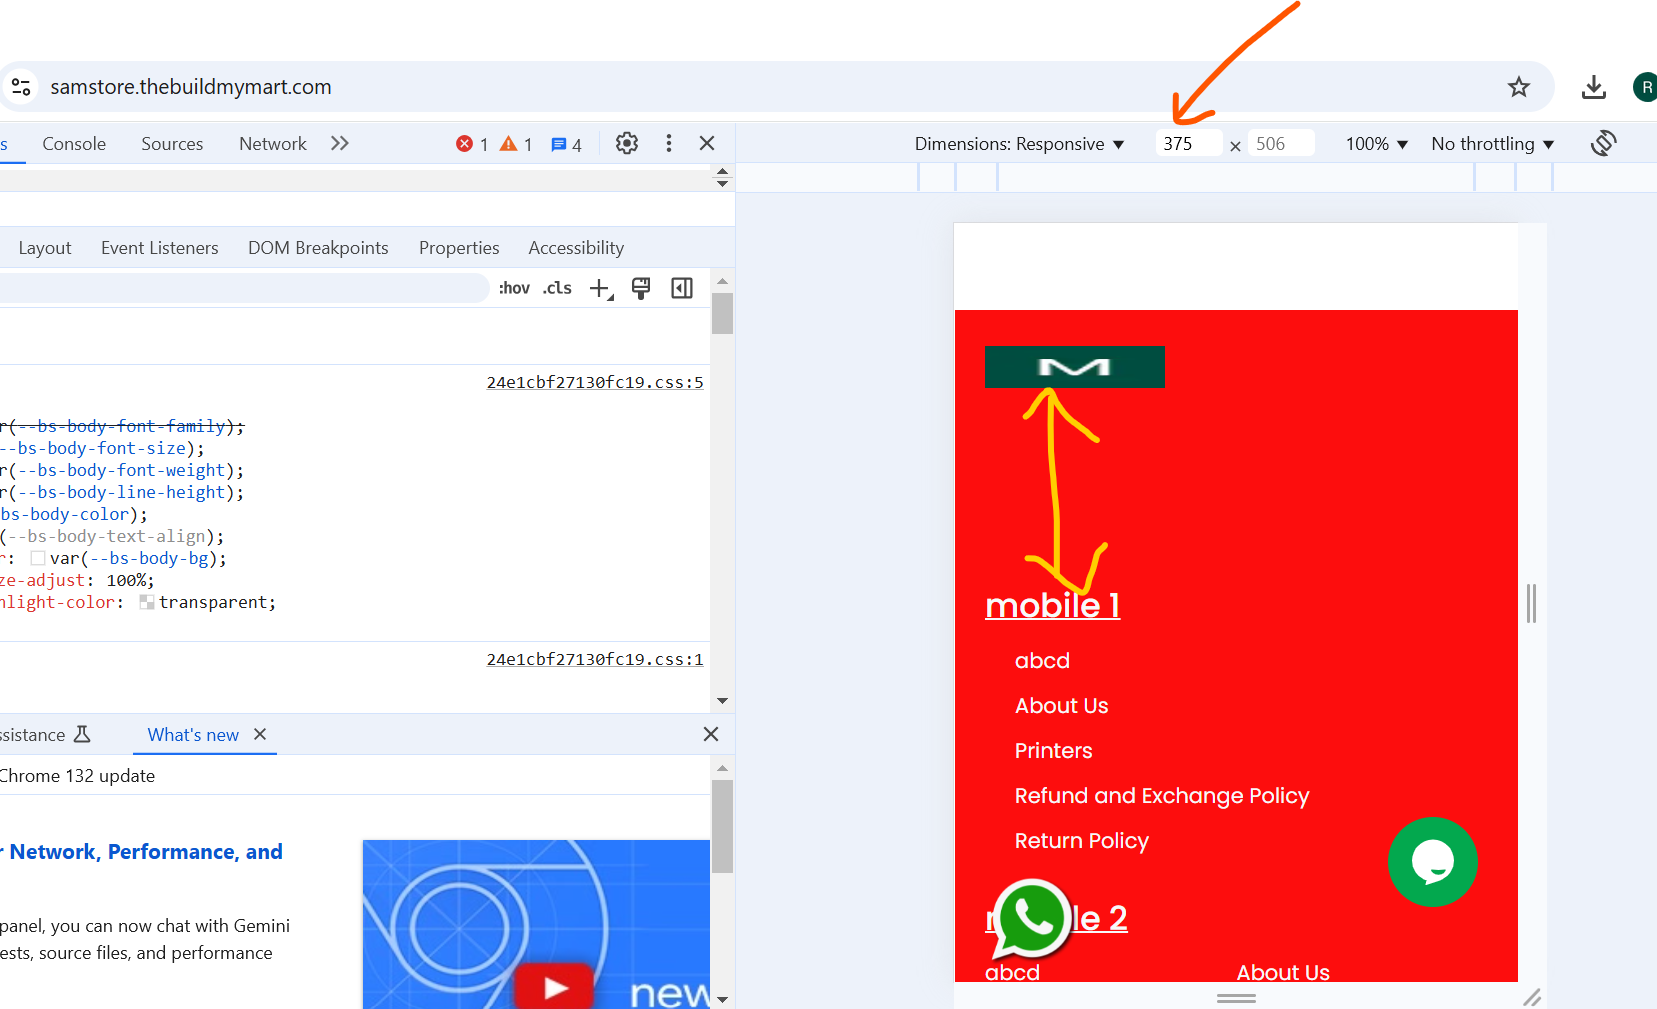
Task: Switch to the Sources tab
Action: pos(172,144)
